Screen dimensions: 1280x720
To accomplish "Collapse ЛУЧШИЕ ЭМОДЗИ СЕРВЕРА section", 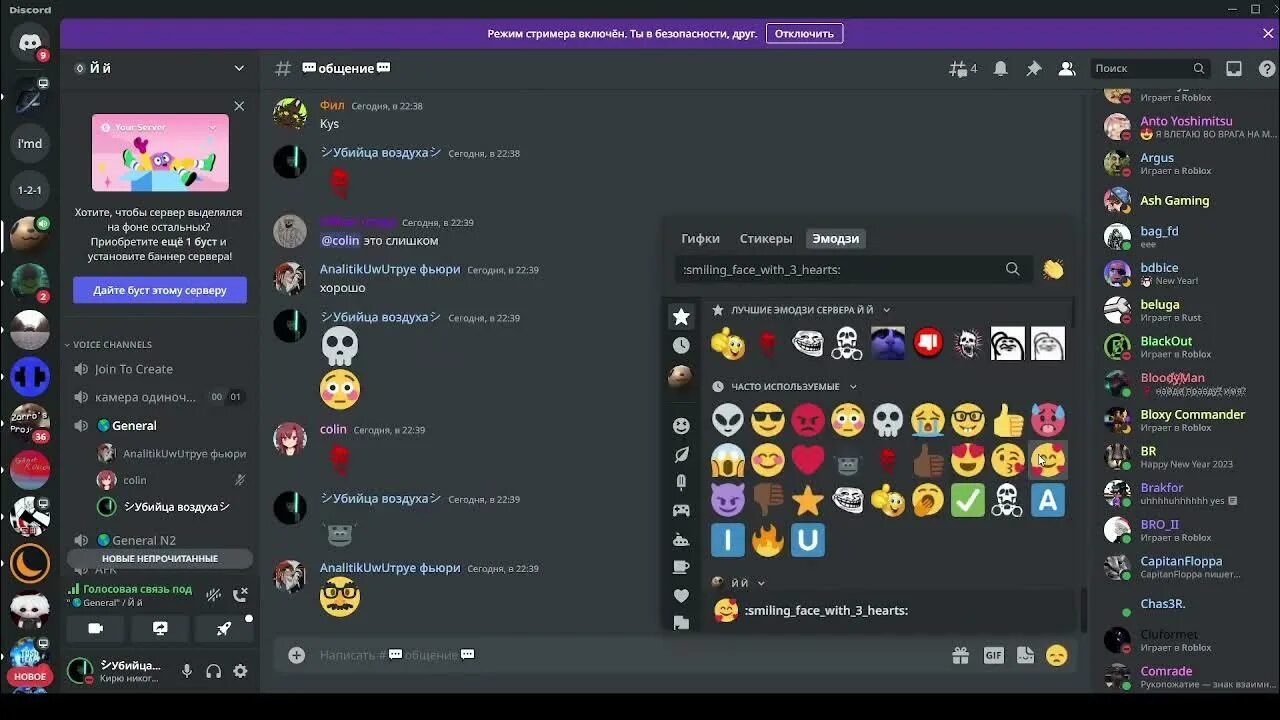I will [x=801, y=310].
